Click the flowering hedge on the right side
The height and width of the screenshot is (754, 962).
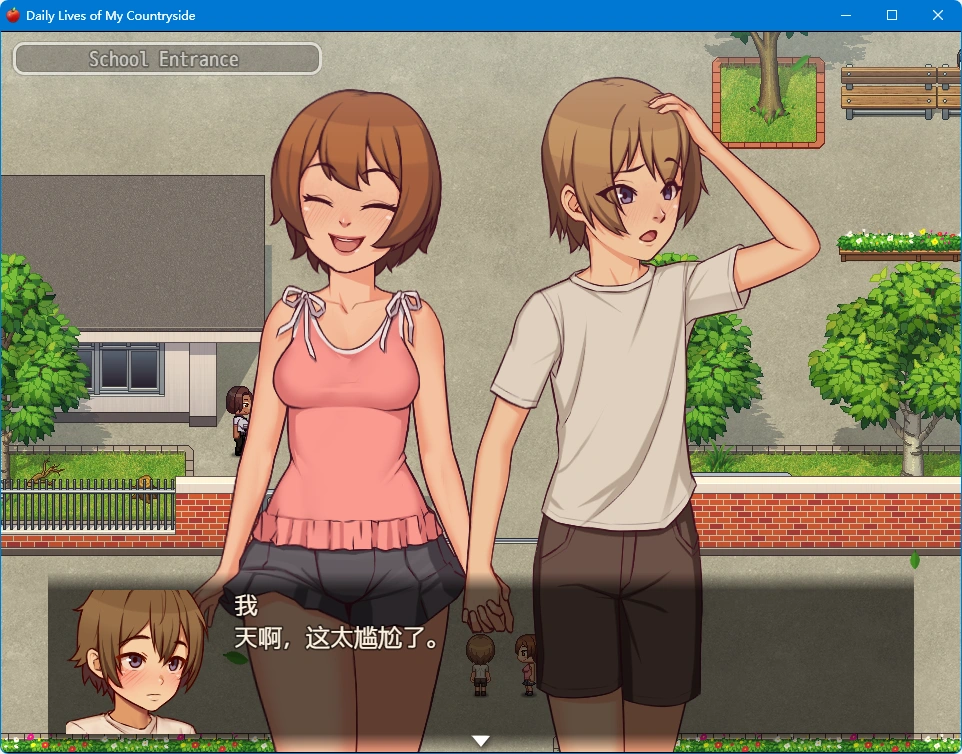(x=895, y=238)
